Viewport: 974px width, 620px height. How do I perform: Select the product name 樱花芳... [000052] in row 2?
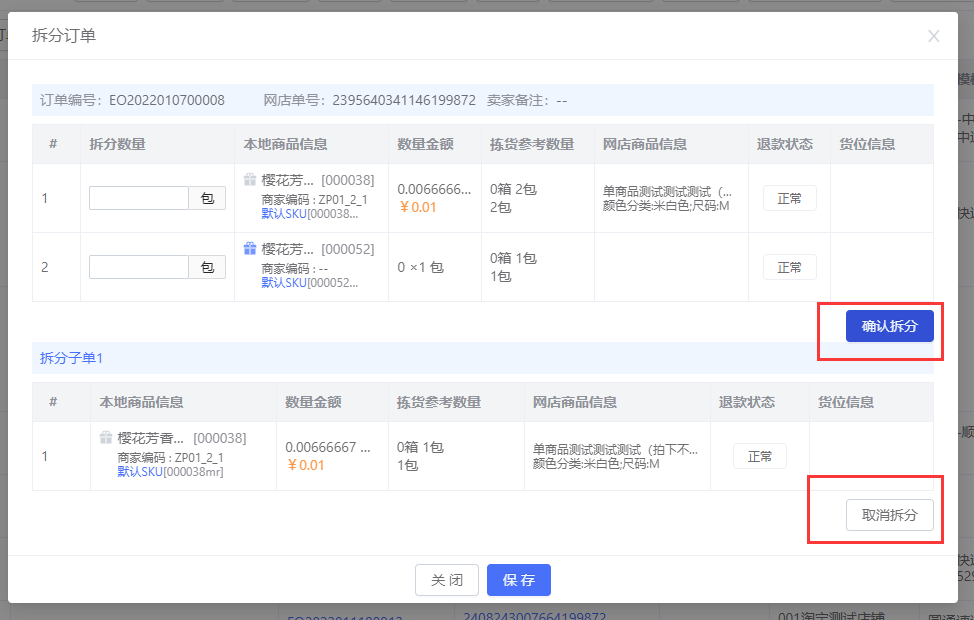coord(317,249)
